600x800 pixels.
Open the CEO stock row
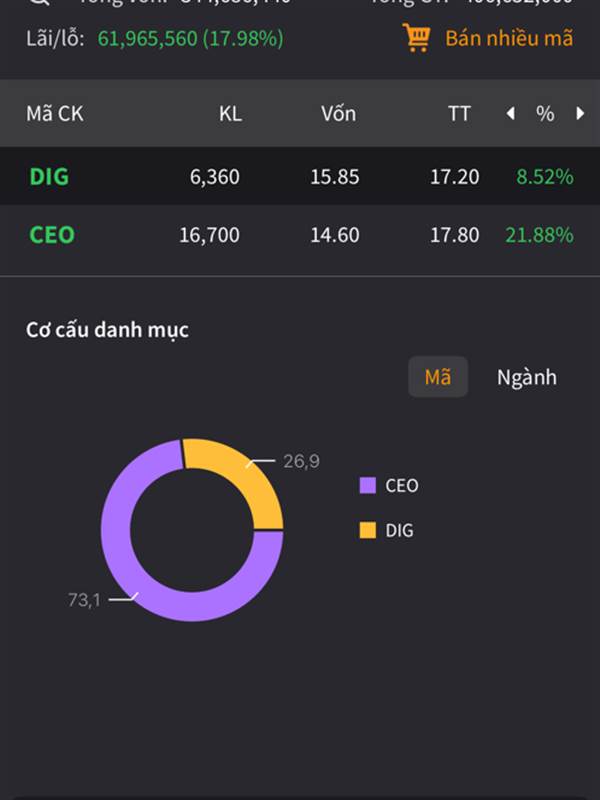coord(52,235)
